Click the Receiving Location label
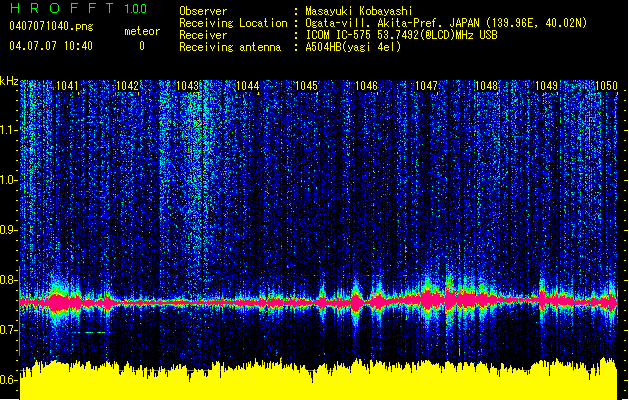This screenshot has height=400, width=629. (x=233, y=23)
